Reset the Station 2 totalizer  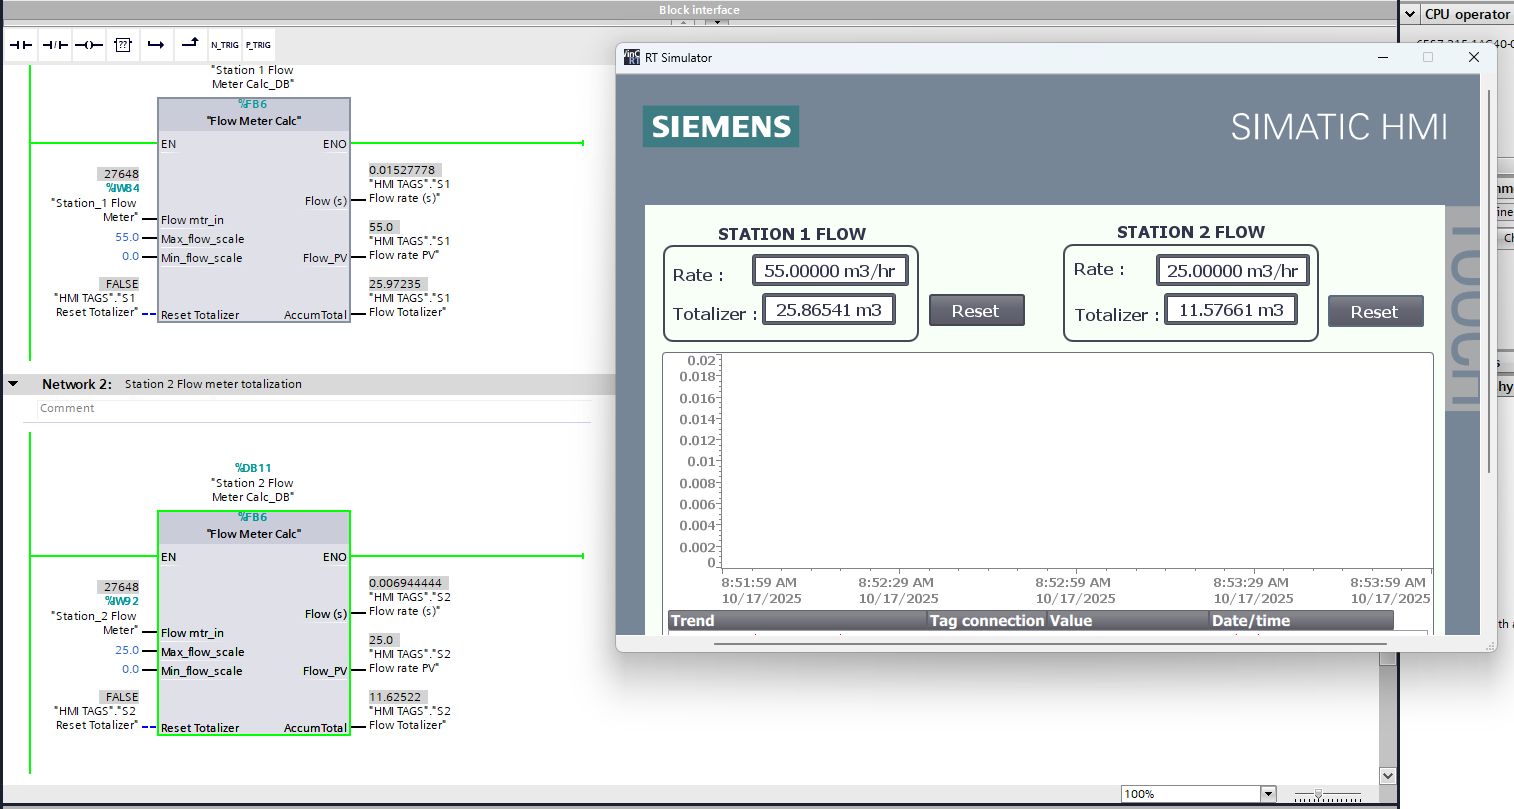coord(1374,312)
